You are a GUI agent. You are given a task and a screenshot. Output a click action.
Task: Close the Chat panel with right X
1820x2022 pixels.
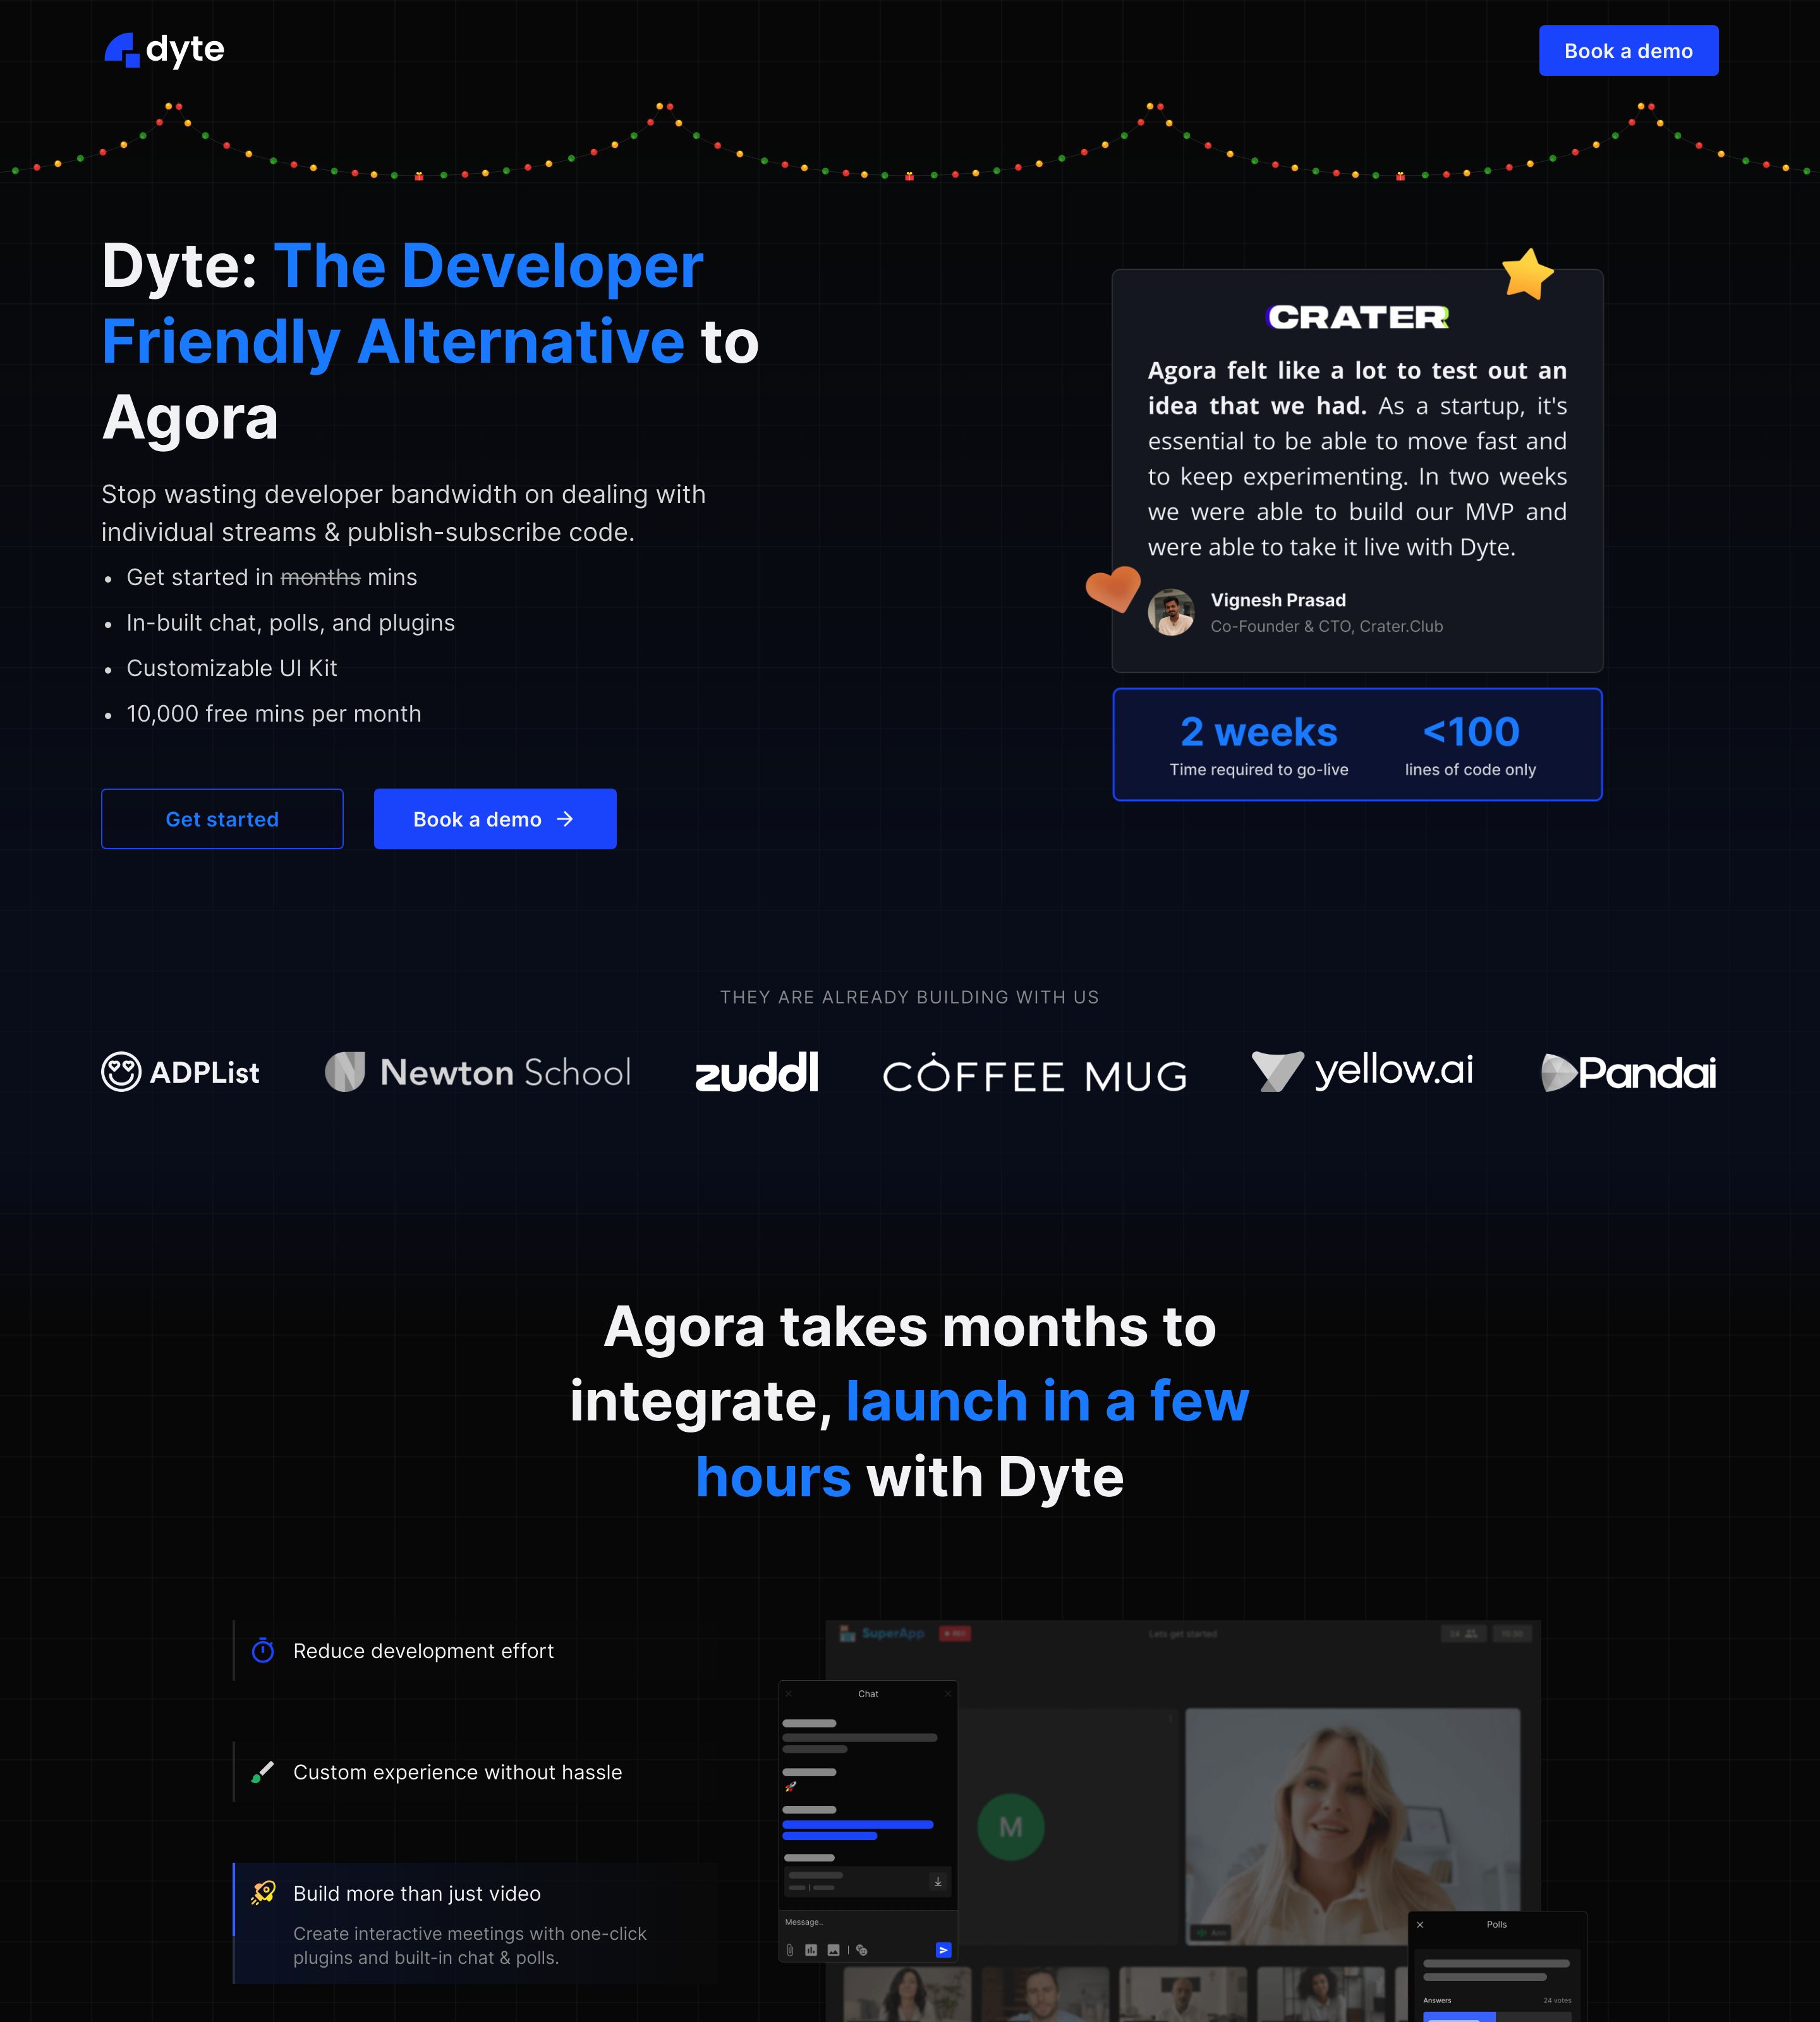(x=948, y=1694)
